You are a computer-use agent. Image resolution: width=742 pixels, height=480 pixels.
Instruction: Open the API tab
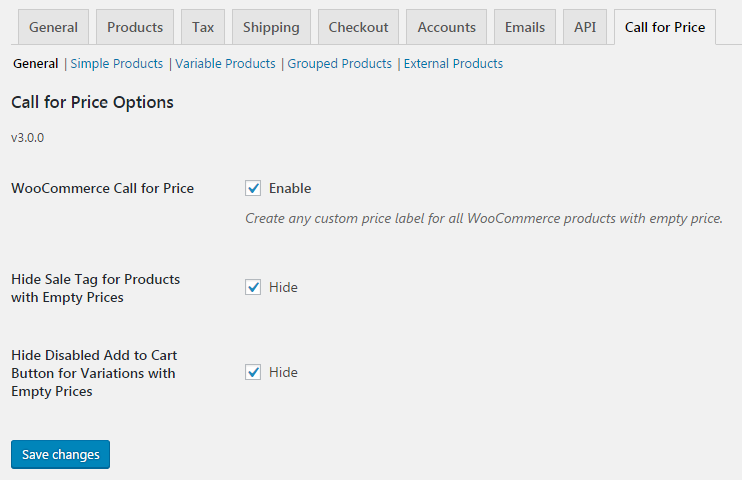tap(585, 27)
